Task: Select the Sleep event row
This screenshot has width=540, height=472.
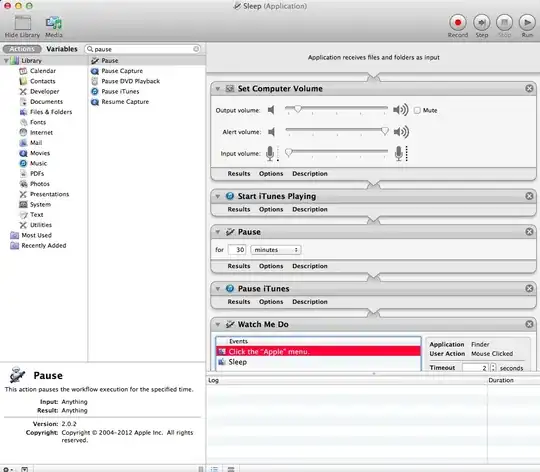Action: [318, 362]
